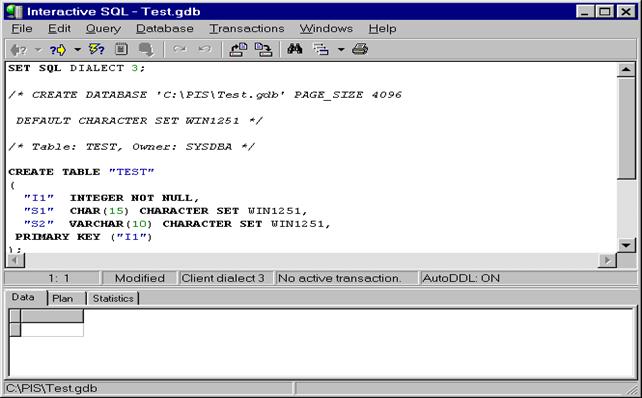Click the printer icon in toolbar
Viewport: 642px width, 398px height.
[x=360, y=50]
